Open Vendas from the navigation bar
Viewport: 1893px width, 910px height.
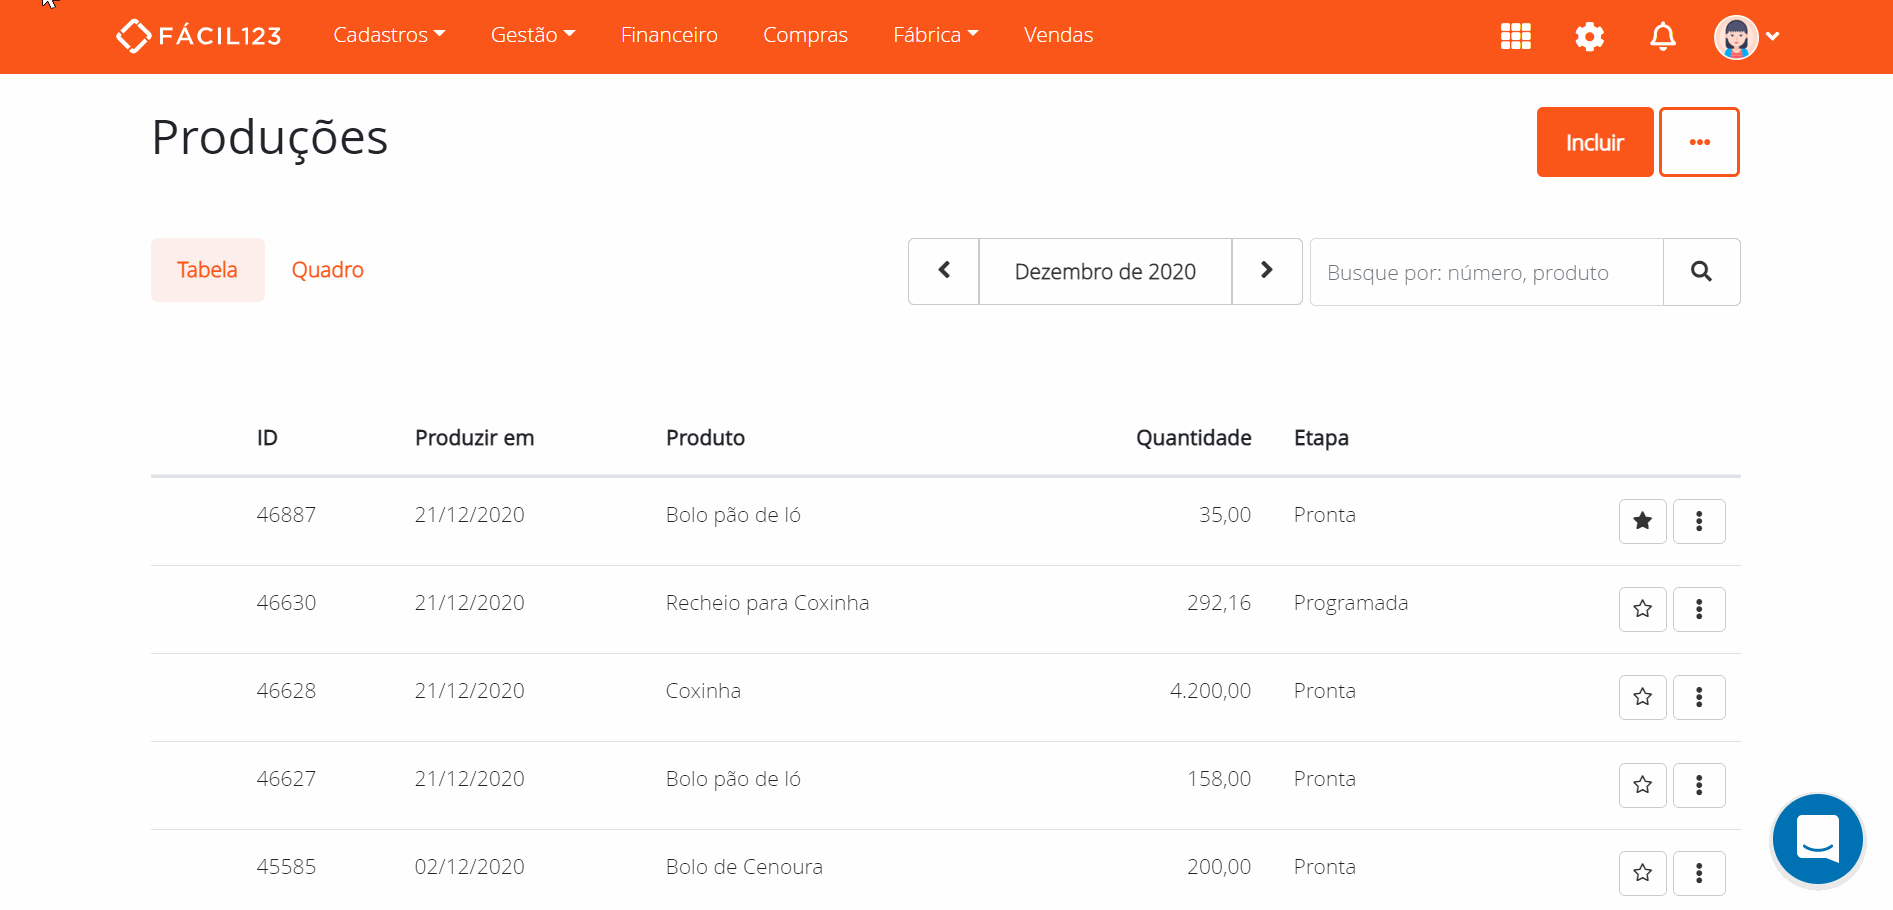click(1057, 34)
